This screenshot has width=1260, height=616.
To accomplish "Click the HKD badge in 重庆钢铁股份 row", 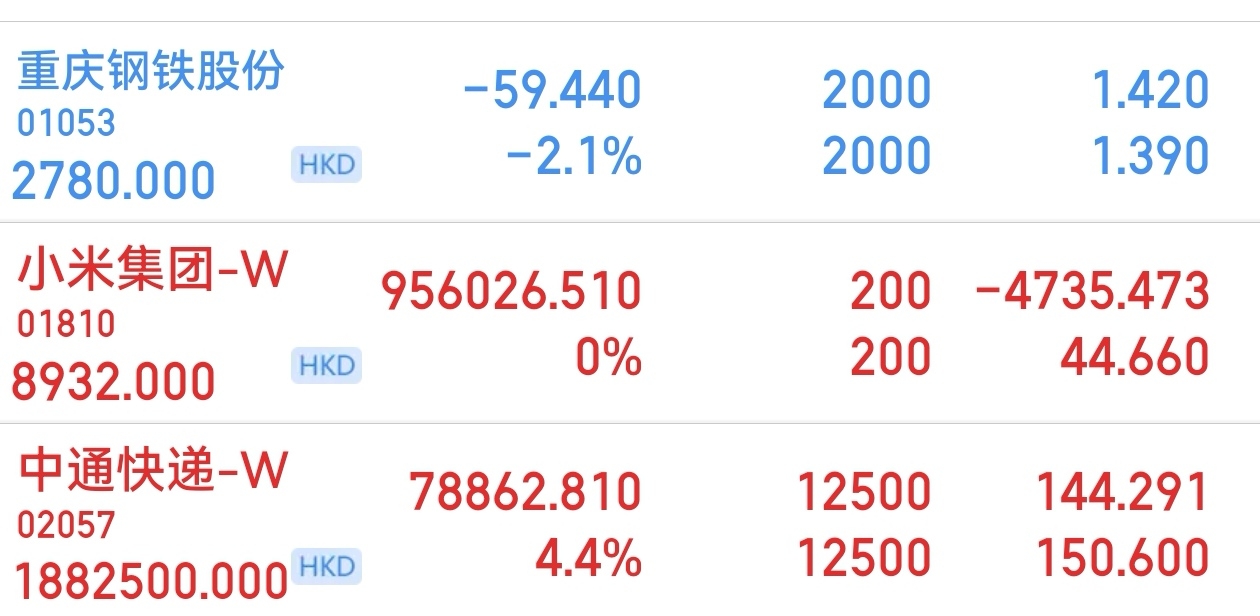I will [x=326, y=164].
